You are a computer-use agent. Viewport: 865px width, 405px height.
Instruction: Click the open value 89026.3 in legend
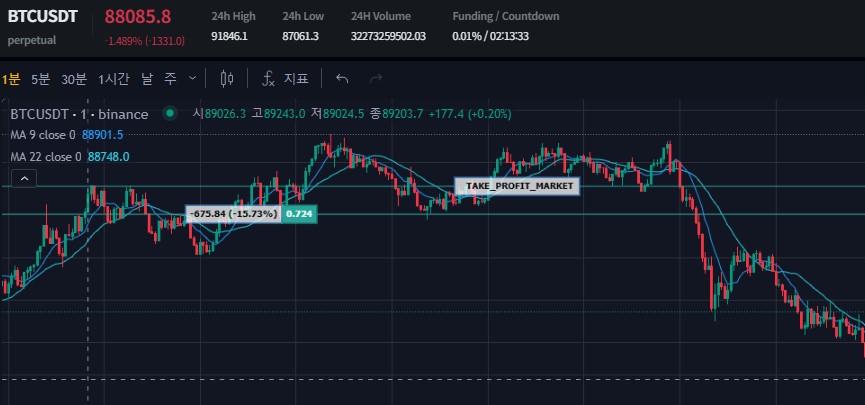tap(225, 114)
